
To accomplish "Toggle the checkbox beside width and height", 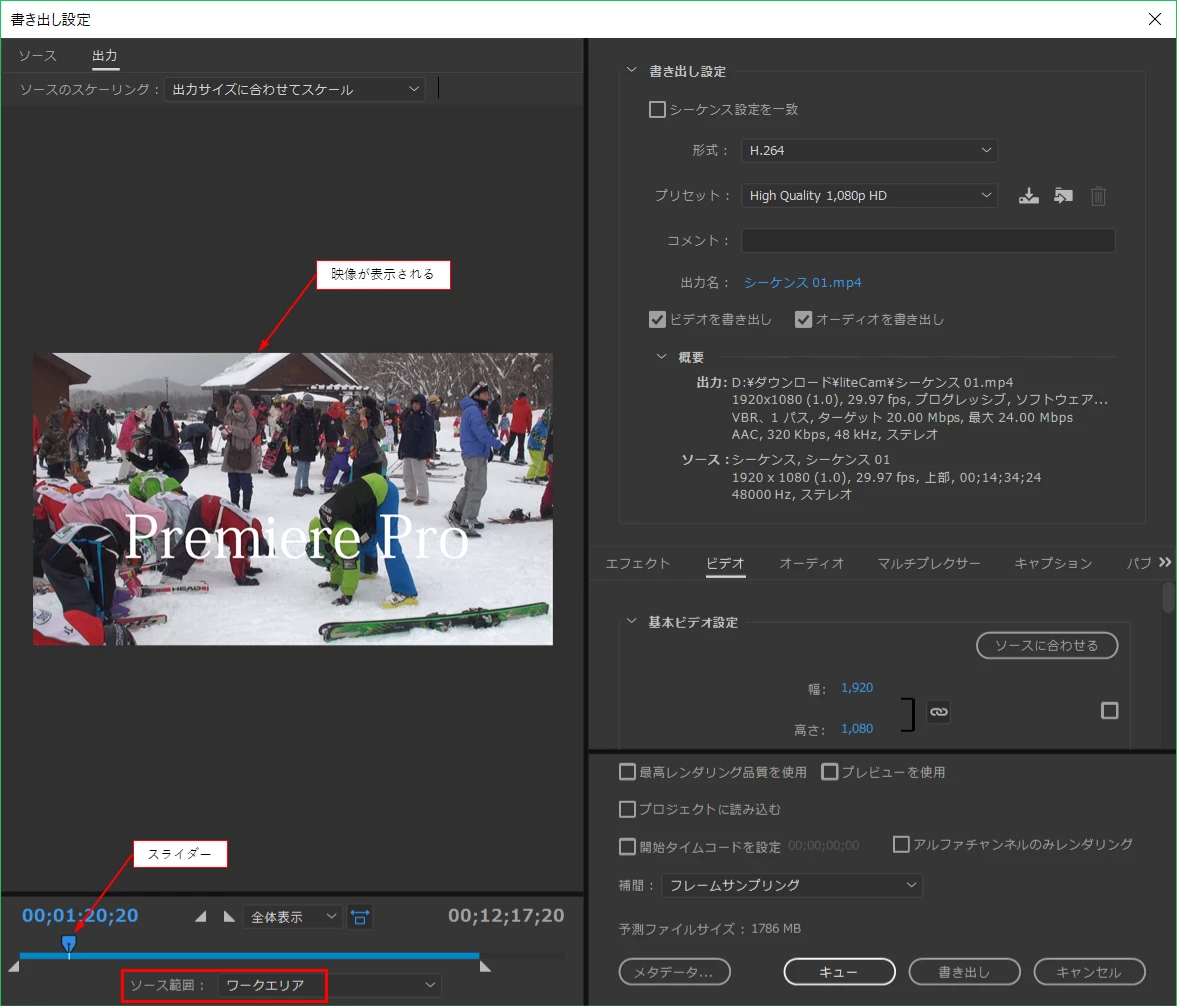I will [1109, 710].
